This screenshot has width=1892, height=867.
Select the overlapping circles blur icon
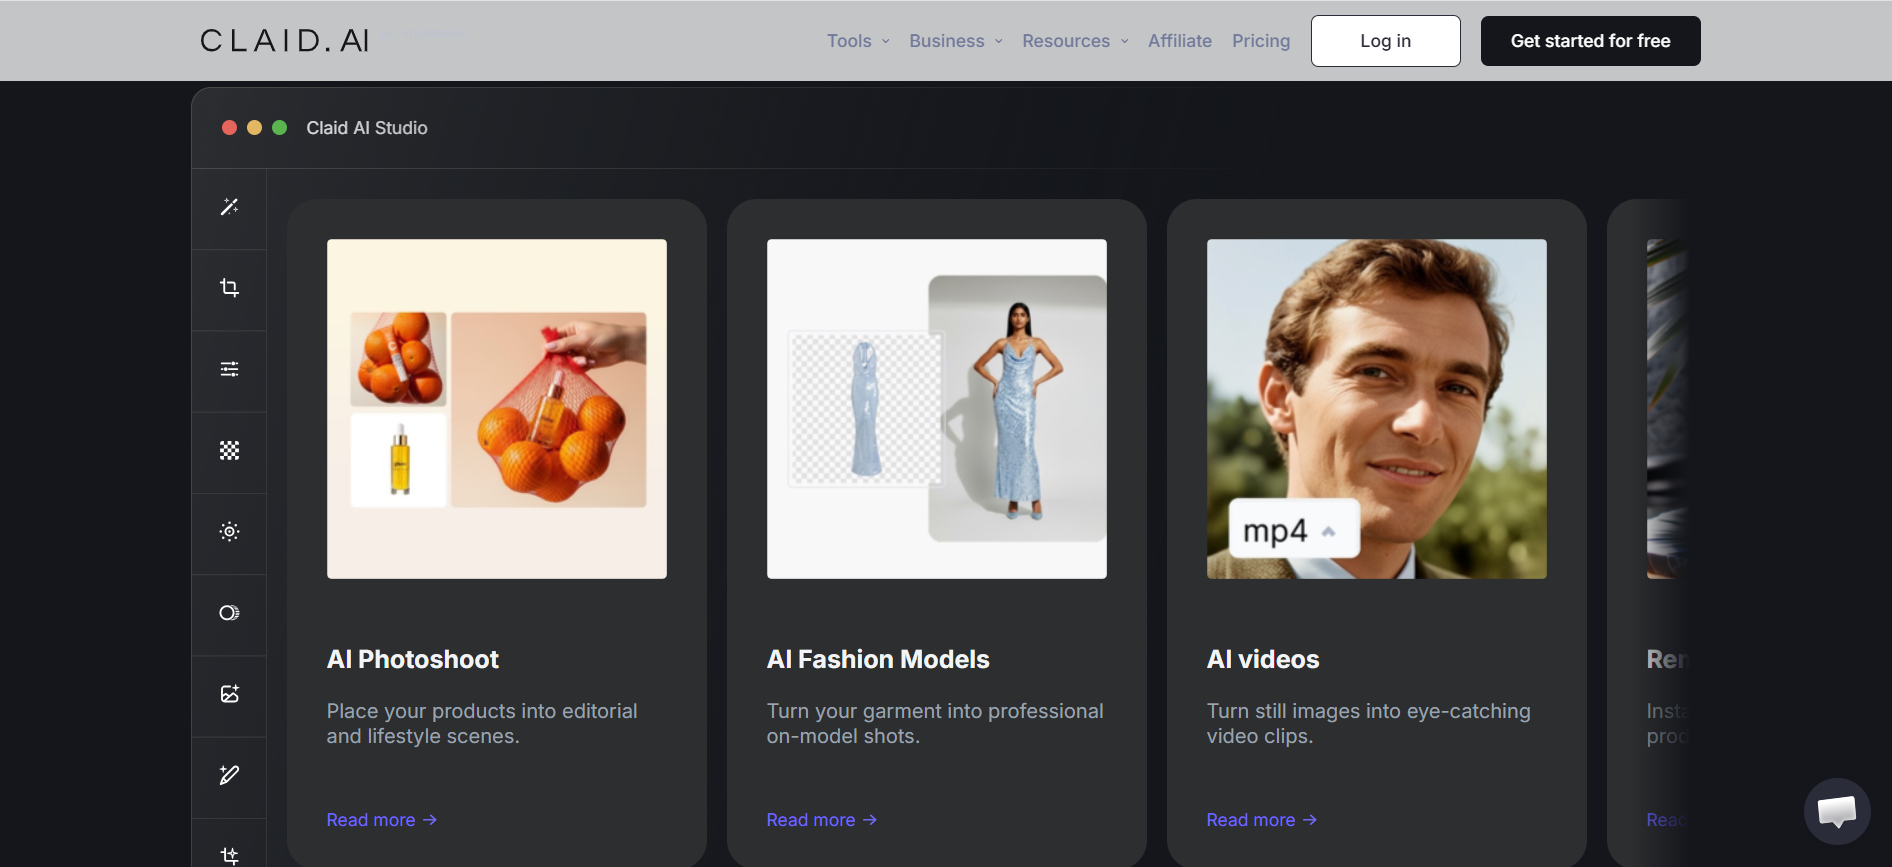[x=229, y=613]
